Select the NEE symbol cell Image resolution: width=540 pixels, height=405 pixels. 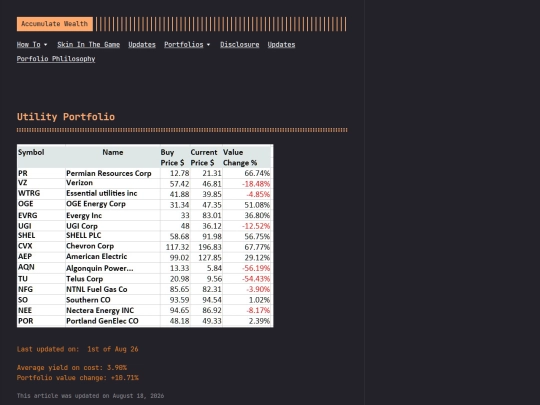tap(25, 311)
